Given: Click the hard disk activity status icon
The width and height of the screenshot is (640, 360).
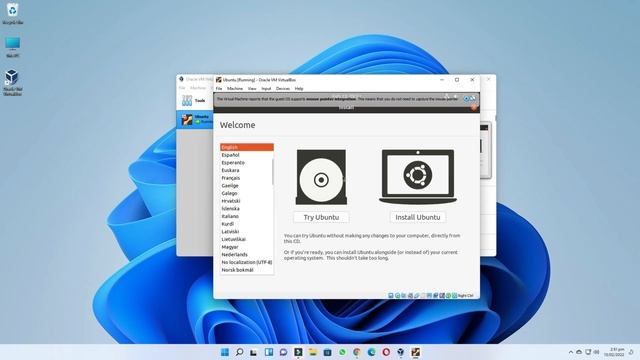Looking at the screenshot, I should [x=391, y=295].
